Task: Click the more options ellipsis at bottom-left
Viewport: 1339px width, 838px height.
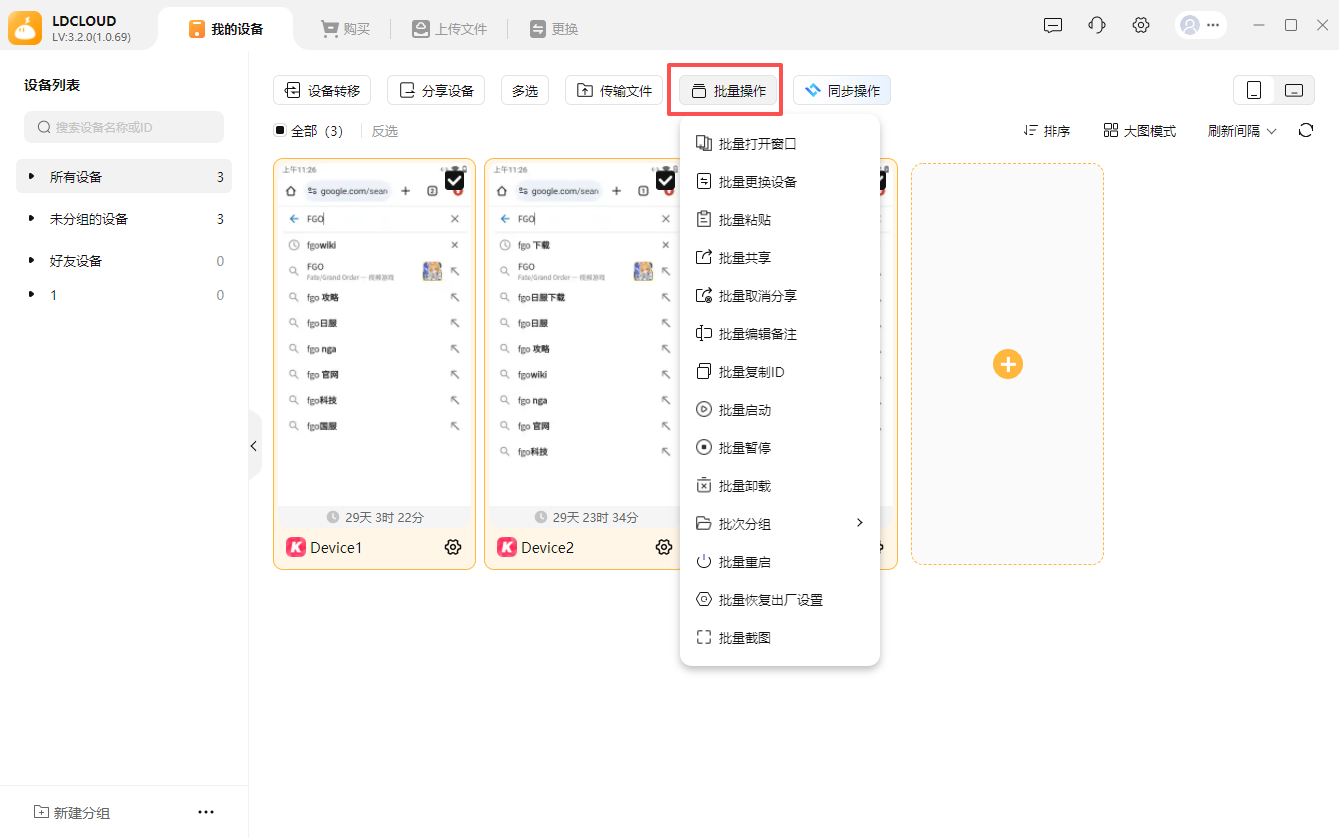Action: 206,812
